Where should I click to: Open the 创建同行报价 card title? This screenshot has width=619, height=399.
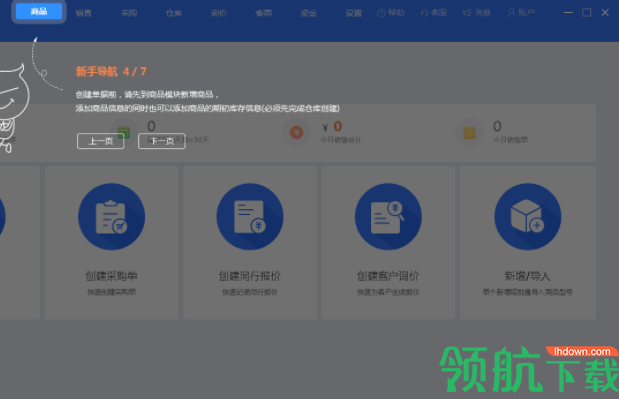point(250,276)
